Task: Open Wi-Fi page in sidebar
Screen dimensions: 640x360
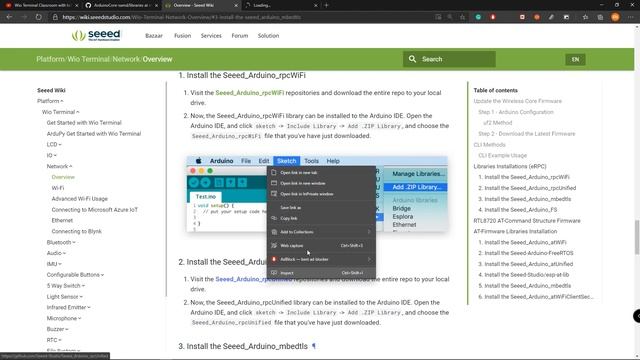Action: 58,188
